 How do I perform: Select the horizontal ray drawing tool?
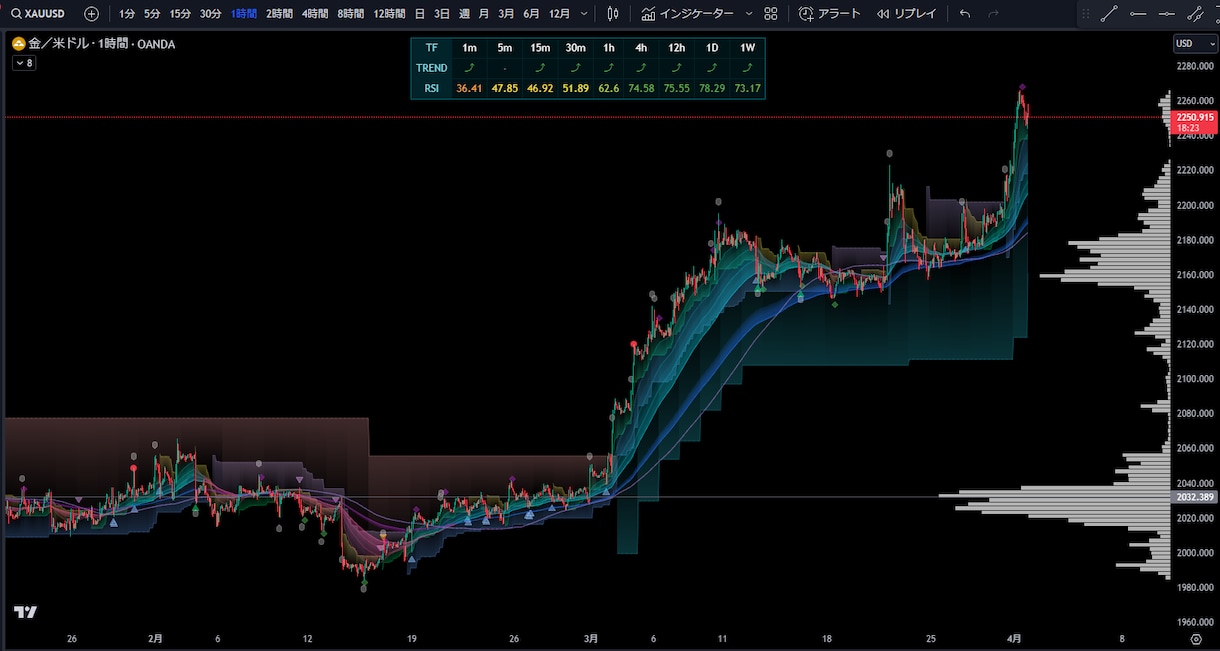click(x=1138, y=14)
